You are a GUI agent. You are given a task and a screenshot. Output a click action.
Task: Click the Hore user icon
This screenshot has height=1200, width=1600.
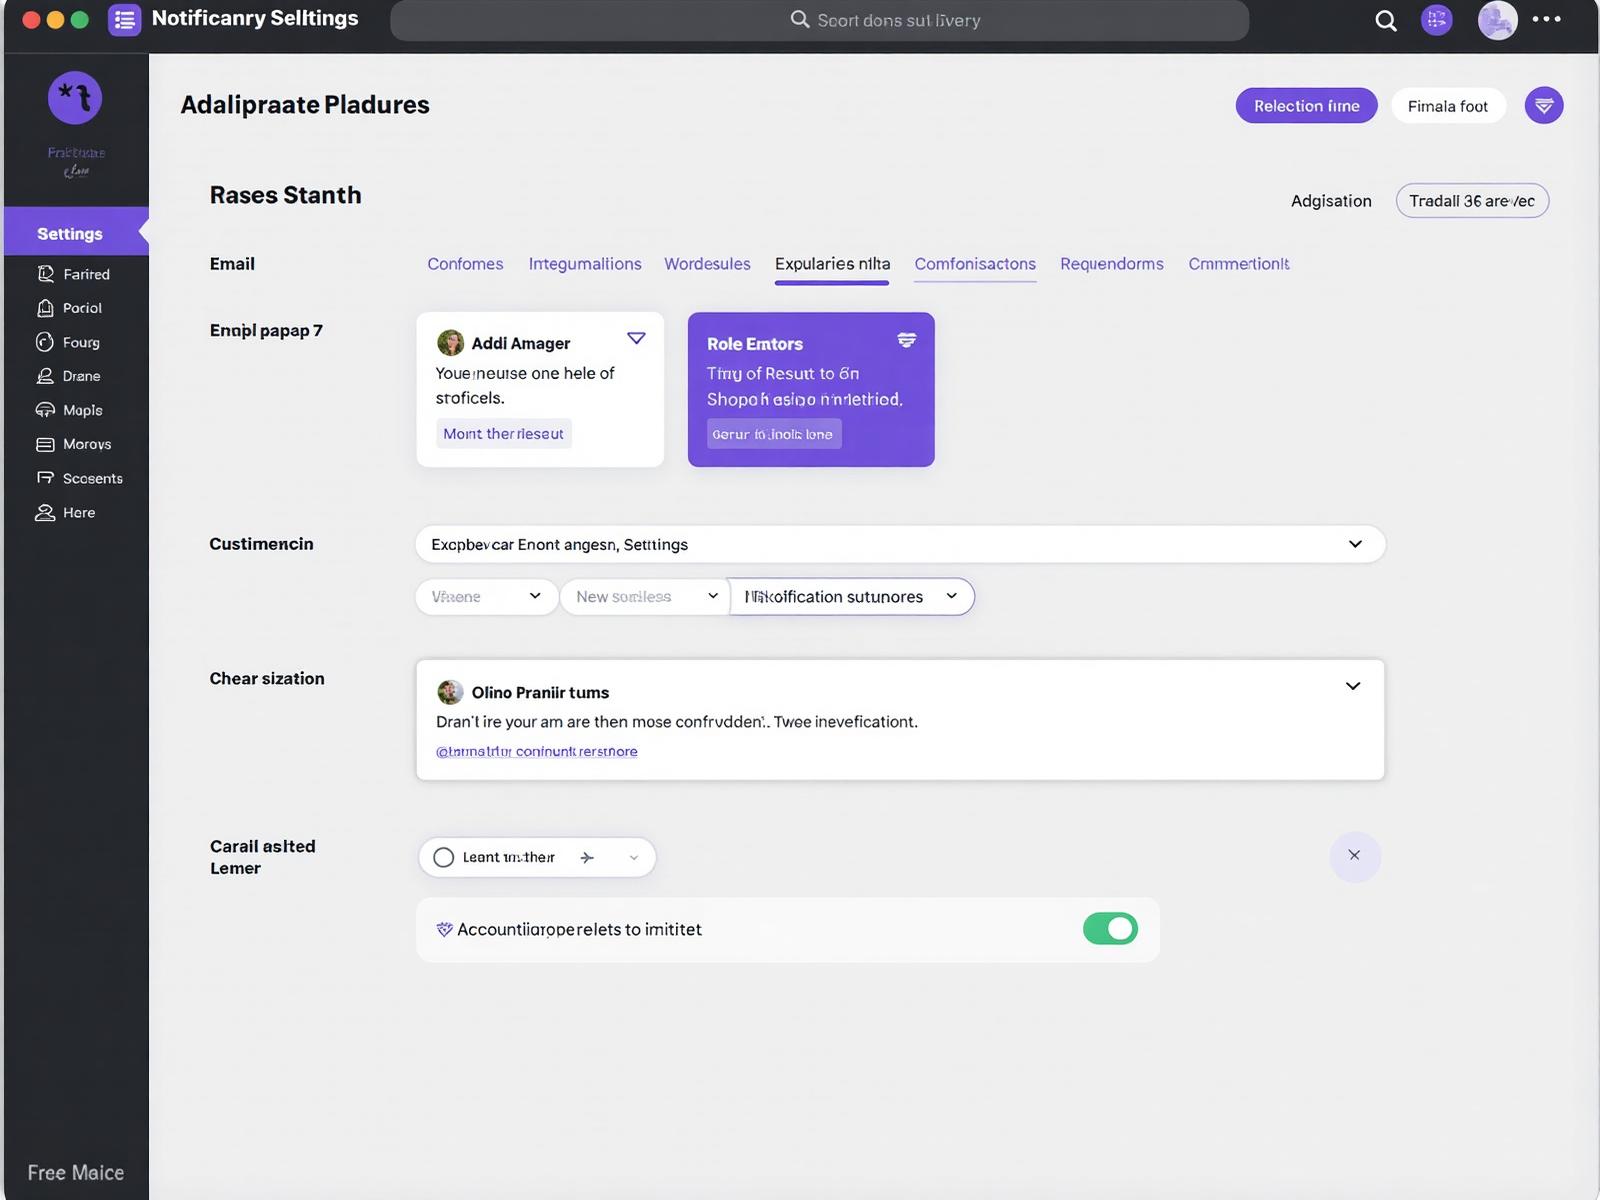click(45, 512)
